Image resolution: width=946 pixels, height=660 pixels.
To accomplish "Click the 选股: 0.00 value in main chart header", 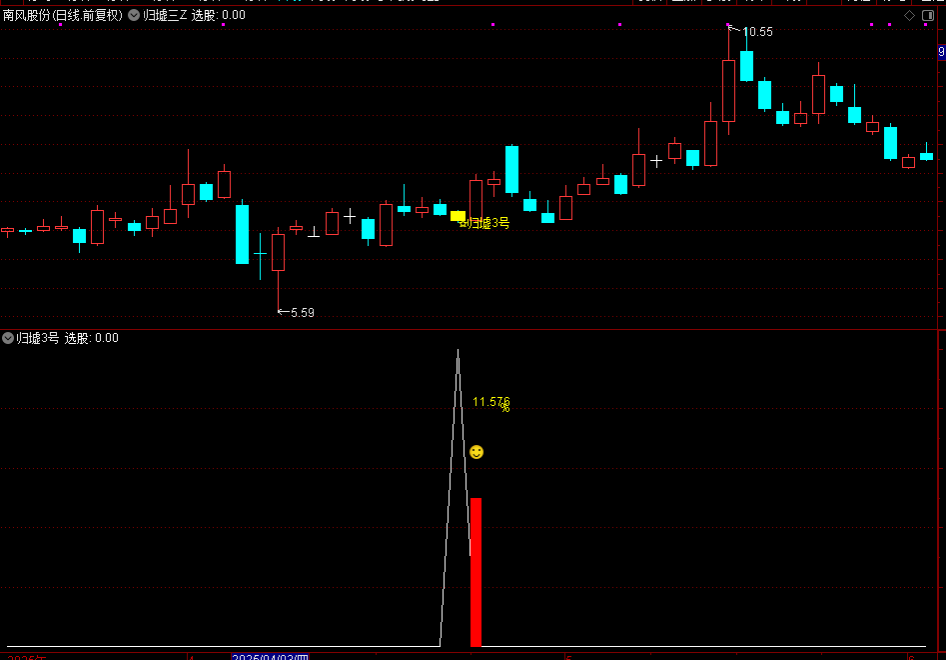I will (218, 15).
